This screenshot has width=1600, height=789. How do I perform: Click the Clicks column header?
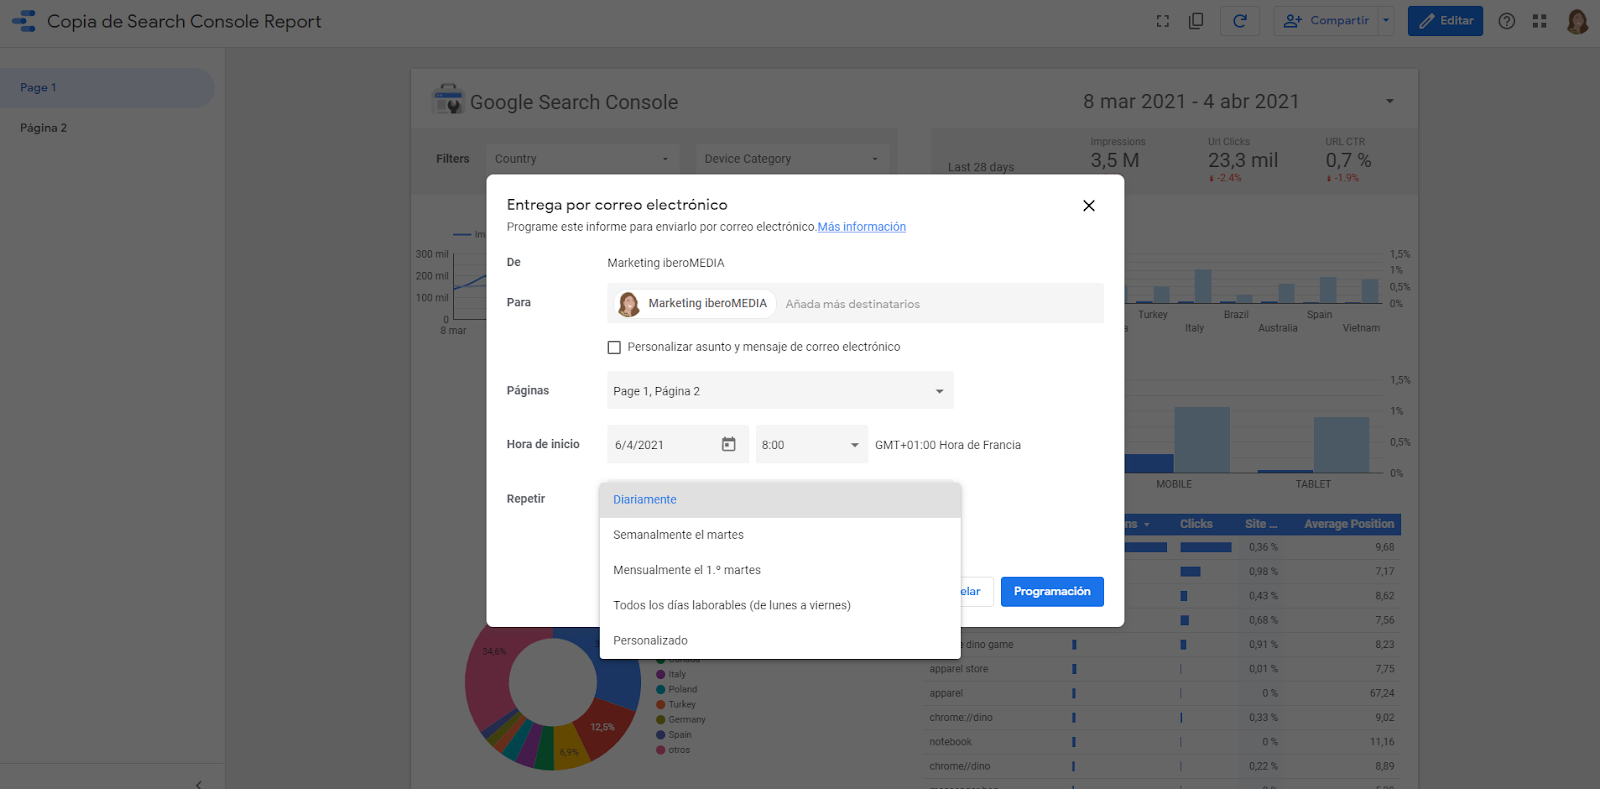[1196, 524]
